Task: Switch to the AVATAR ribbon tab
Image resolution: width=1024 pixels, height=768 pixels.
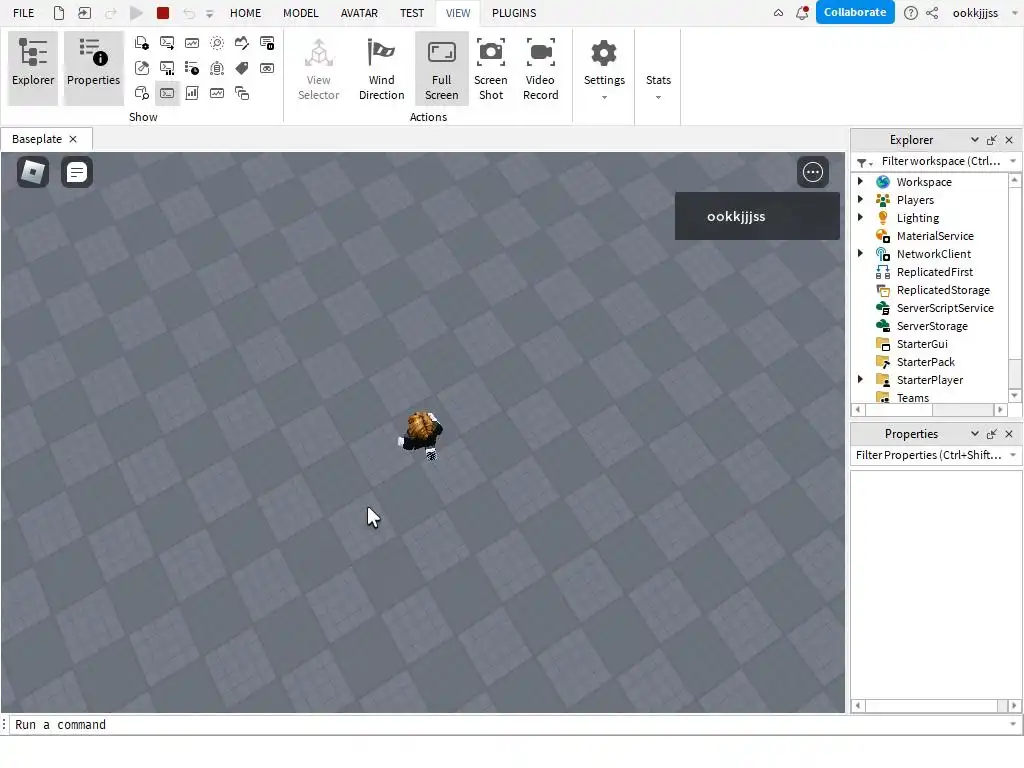Action: click(359, 13)
